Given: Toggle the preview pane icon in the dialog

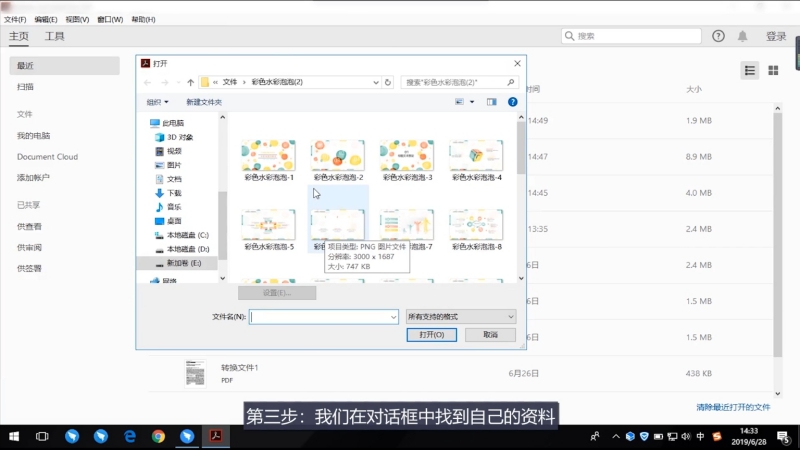Looking at the screenshot, I should (491, 102).
